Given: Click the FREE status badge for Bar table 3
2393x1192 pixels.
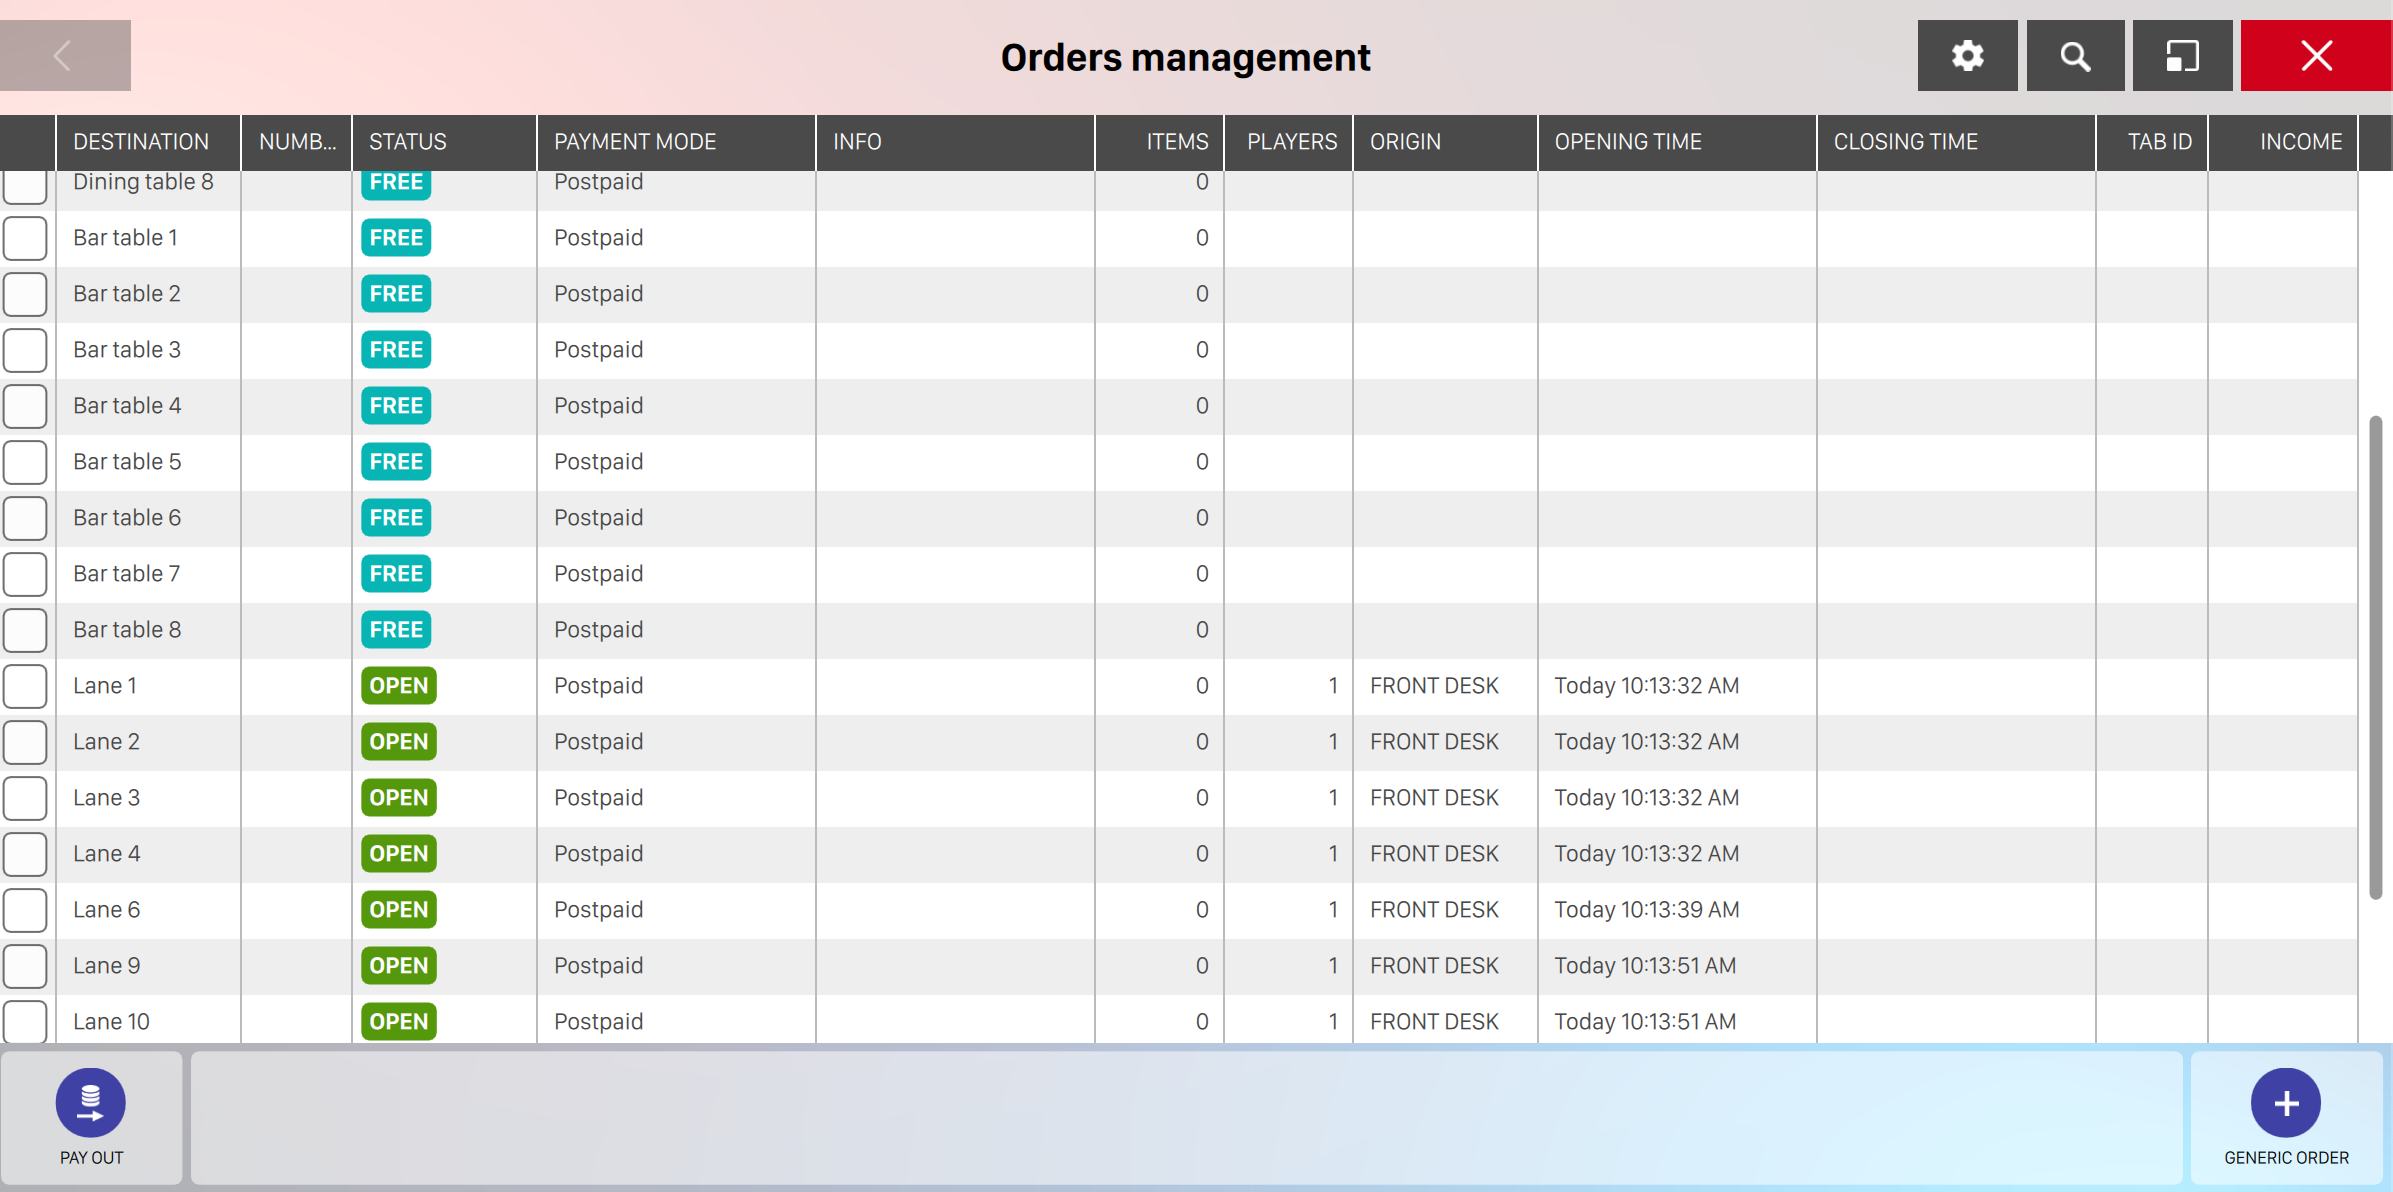Looking at the screenshot, I should tap(396, 350).
